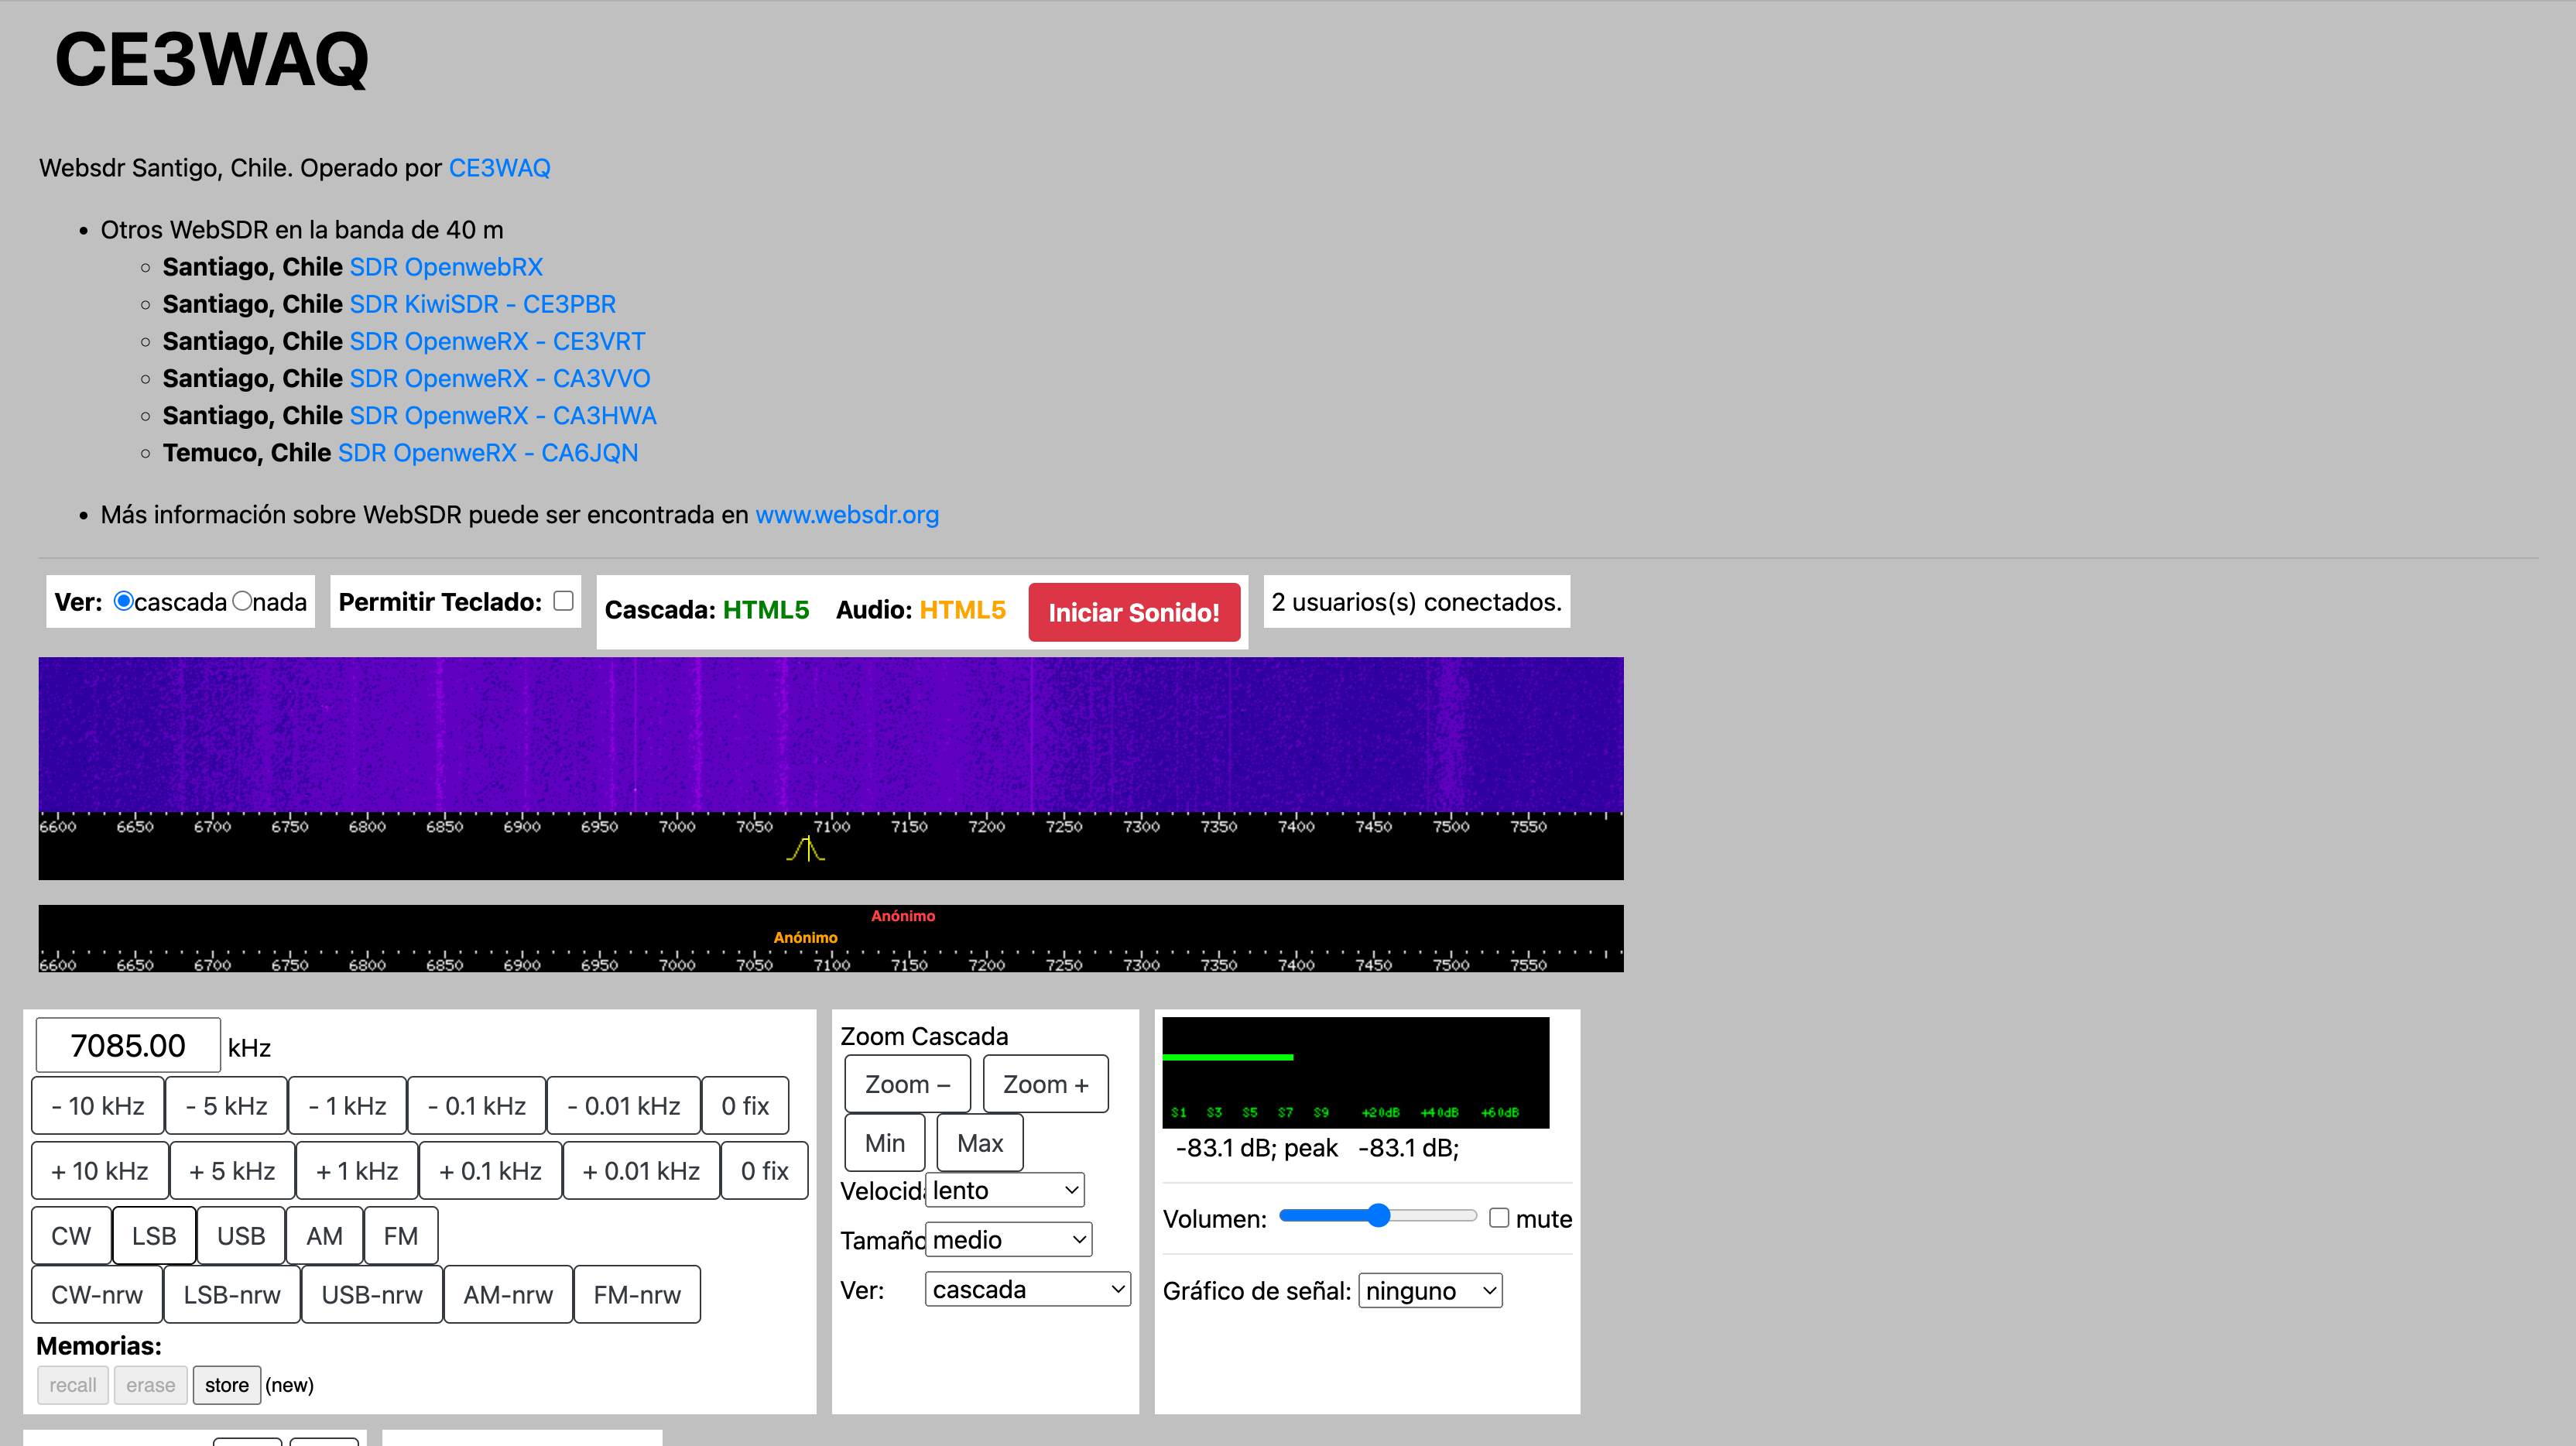Screen dimensions: 2576x1446
Task: Open the Gráfico de señal dropdown
Action: pos(1430,1291)
